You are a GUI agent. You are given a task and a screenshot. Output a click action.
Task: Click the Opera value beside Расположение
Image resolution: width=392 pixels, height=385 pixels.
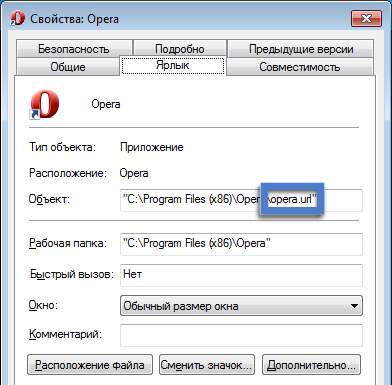point(134,173)
